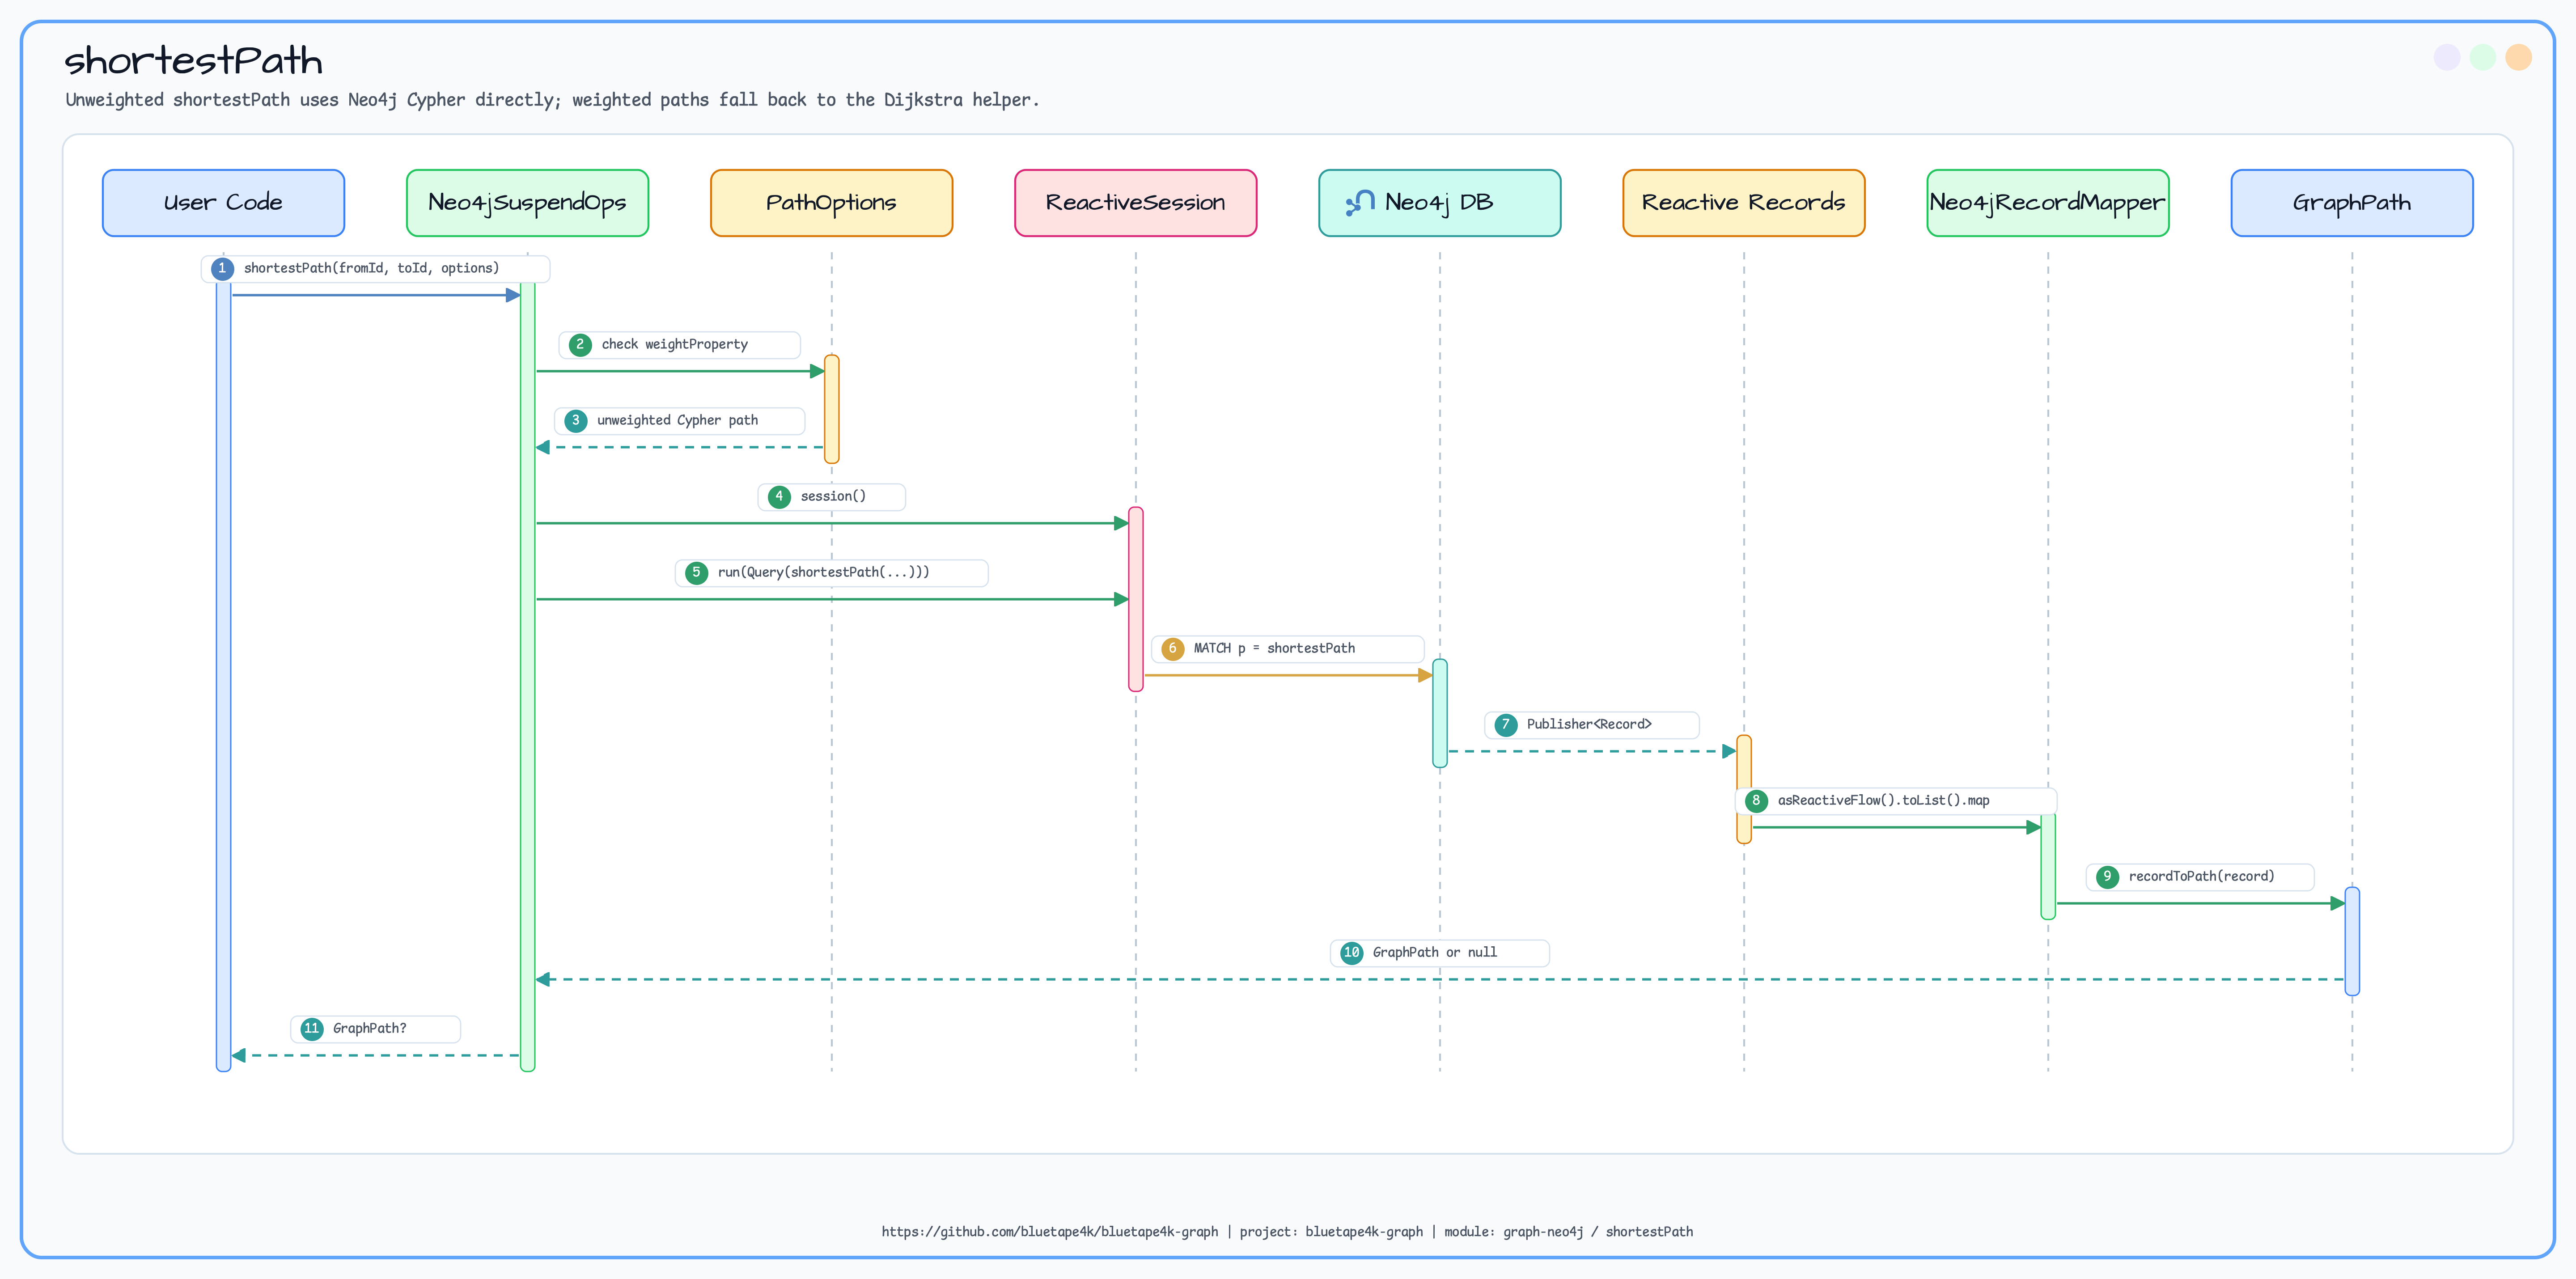Click step badge 1 beside shortestPath(fromId, toId, options)
Image resolution: width=2576 pixels, height=1279 pixels.
click(x=222, y=269)
